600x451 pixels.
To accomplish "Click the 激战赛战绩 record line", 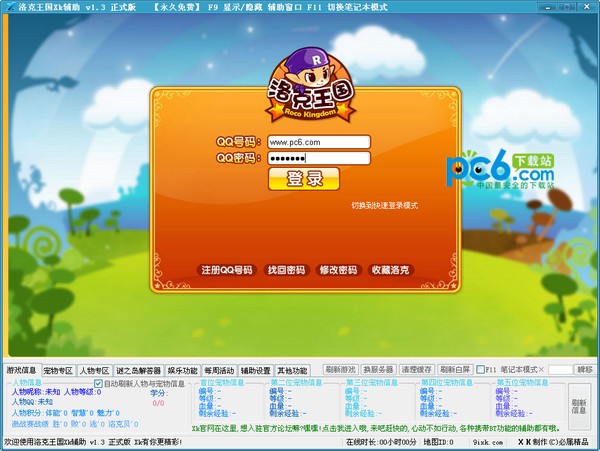I will tap(75, 424).
